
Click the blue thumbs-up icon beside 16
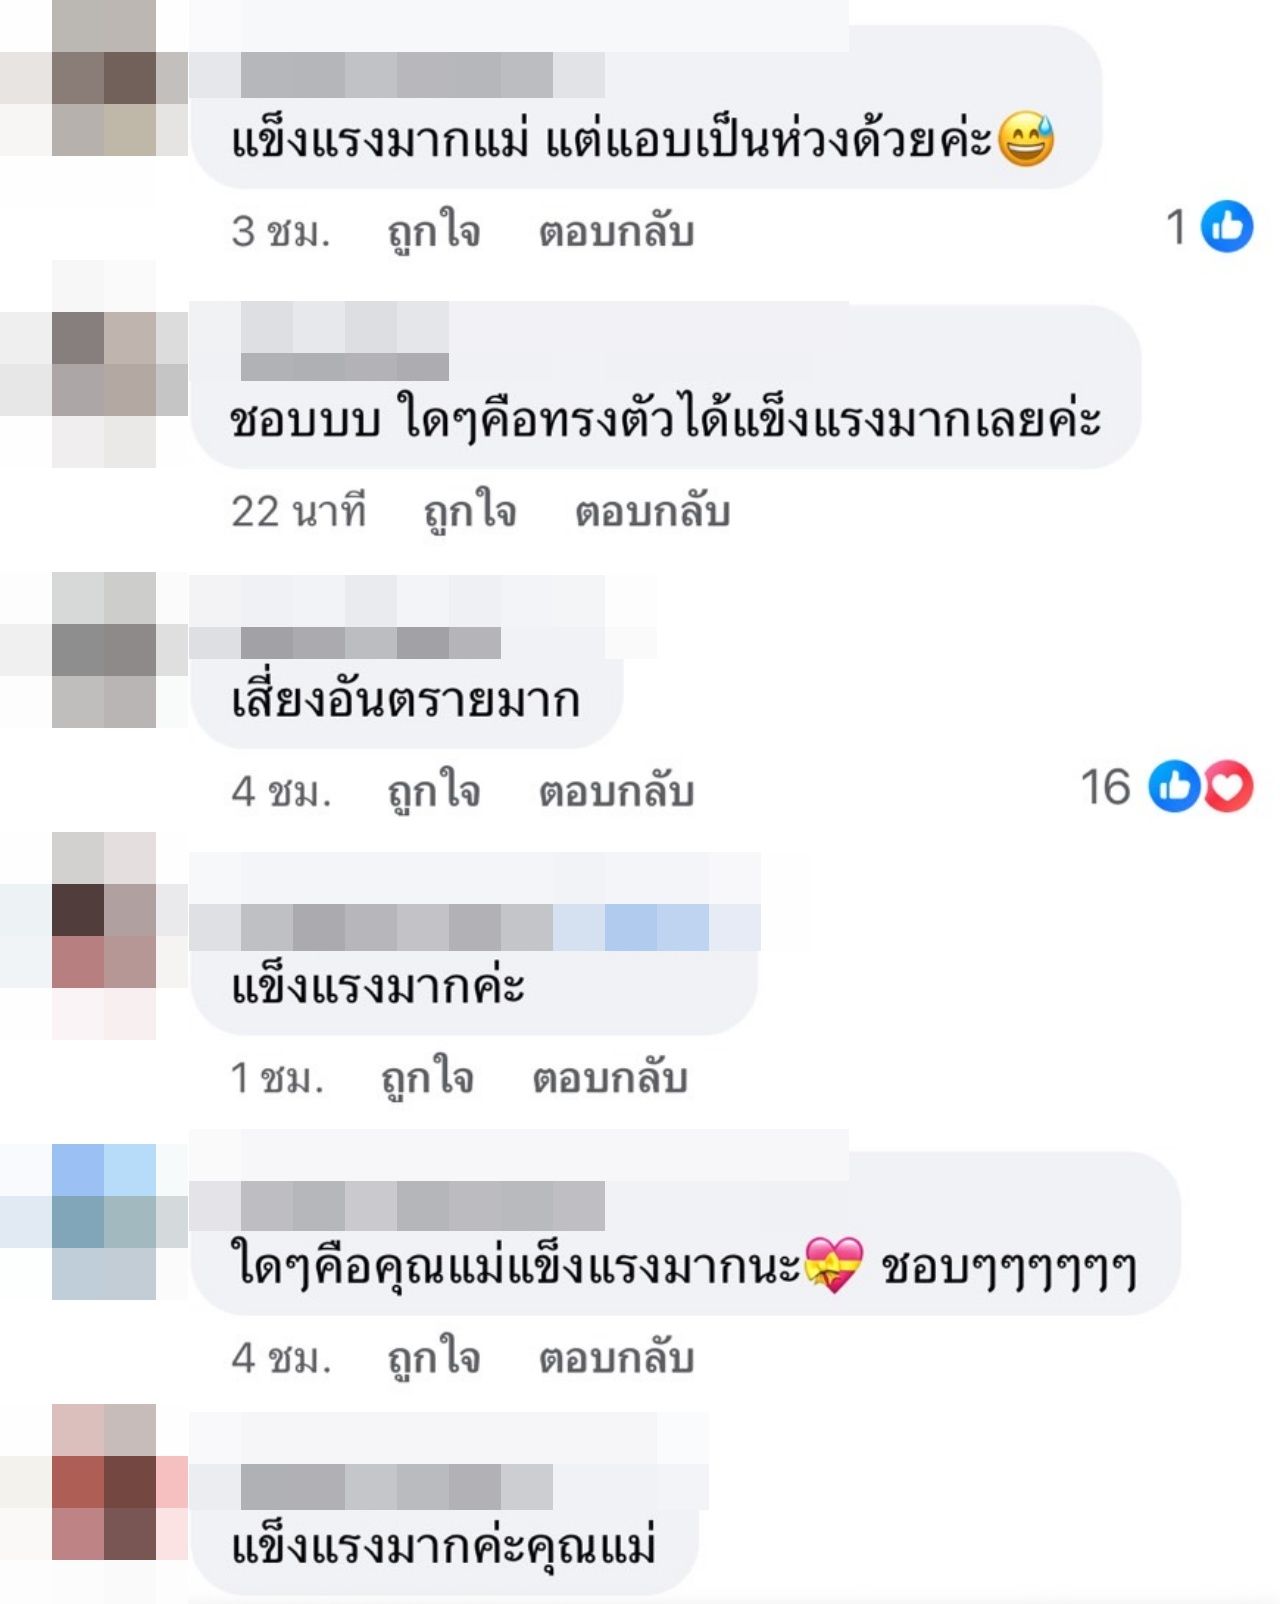(1175, 786)
